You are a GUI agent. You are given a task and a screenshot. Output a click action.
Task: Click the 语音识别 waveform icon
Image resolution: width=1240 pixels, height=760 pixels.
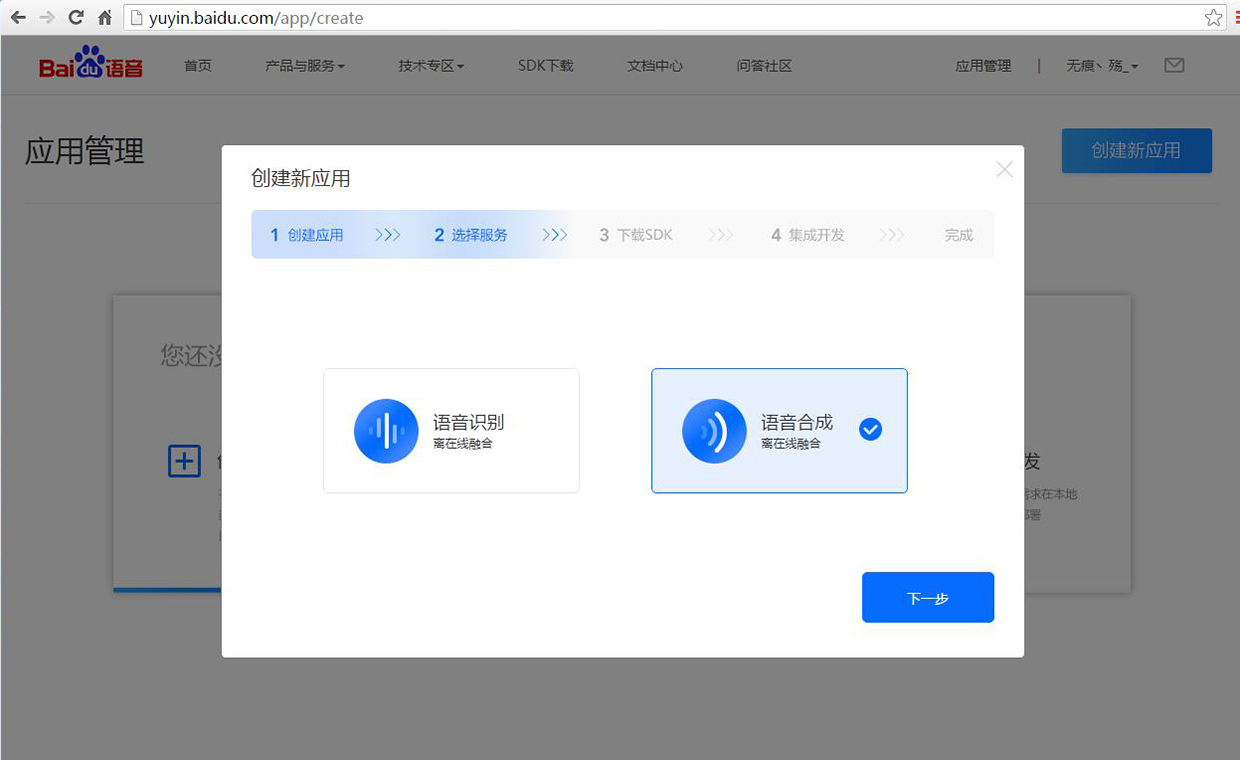point(386,431)
